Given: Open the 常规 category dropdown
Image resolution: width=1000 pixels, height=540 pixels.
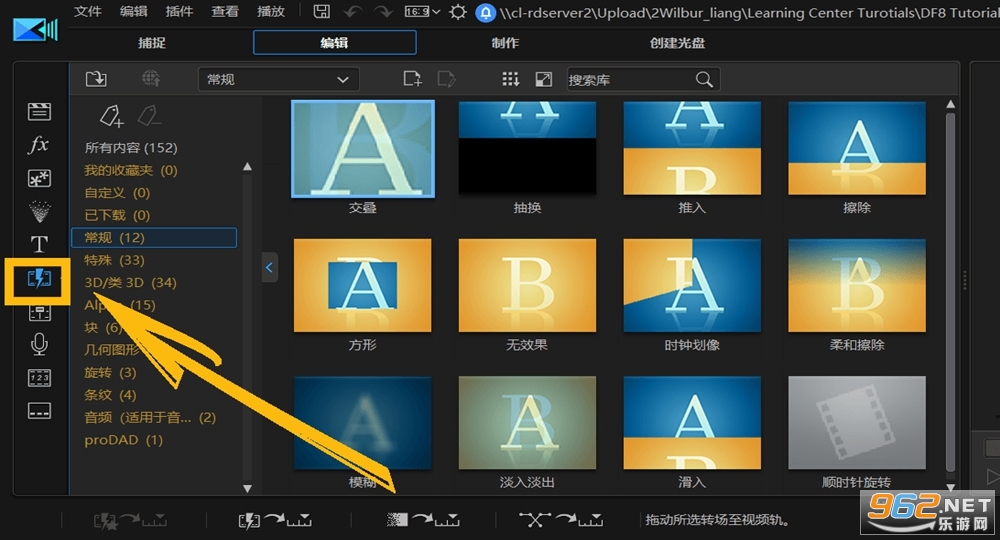Looking at the screenshot, I should pos(279,79).
